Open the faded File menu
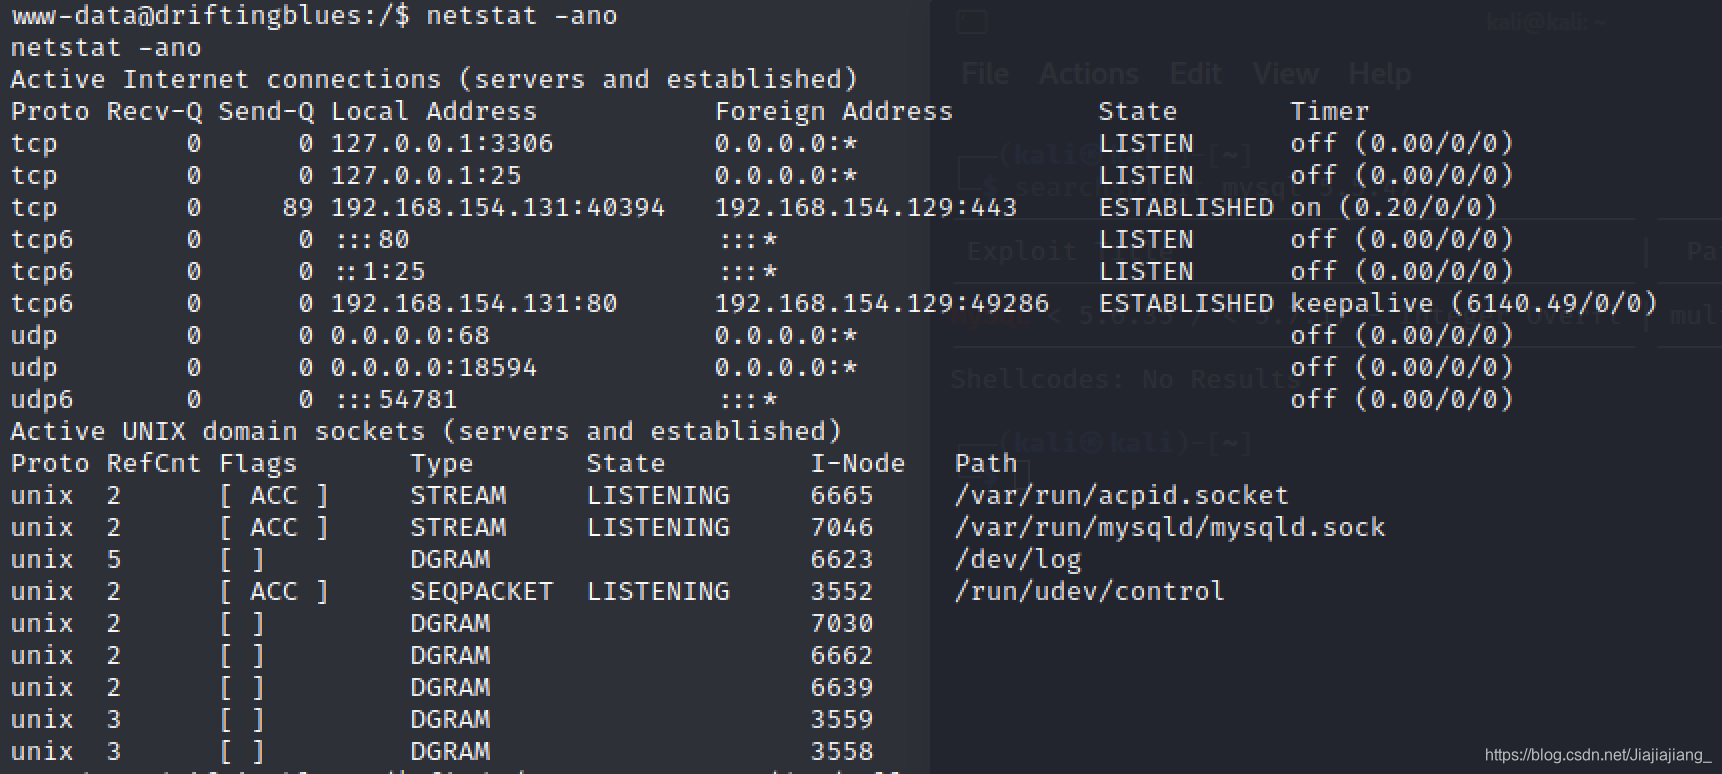The height and width of the screenshot is (774, 1722). click(x=985, y=74)
